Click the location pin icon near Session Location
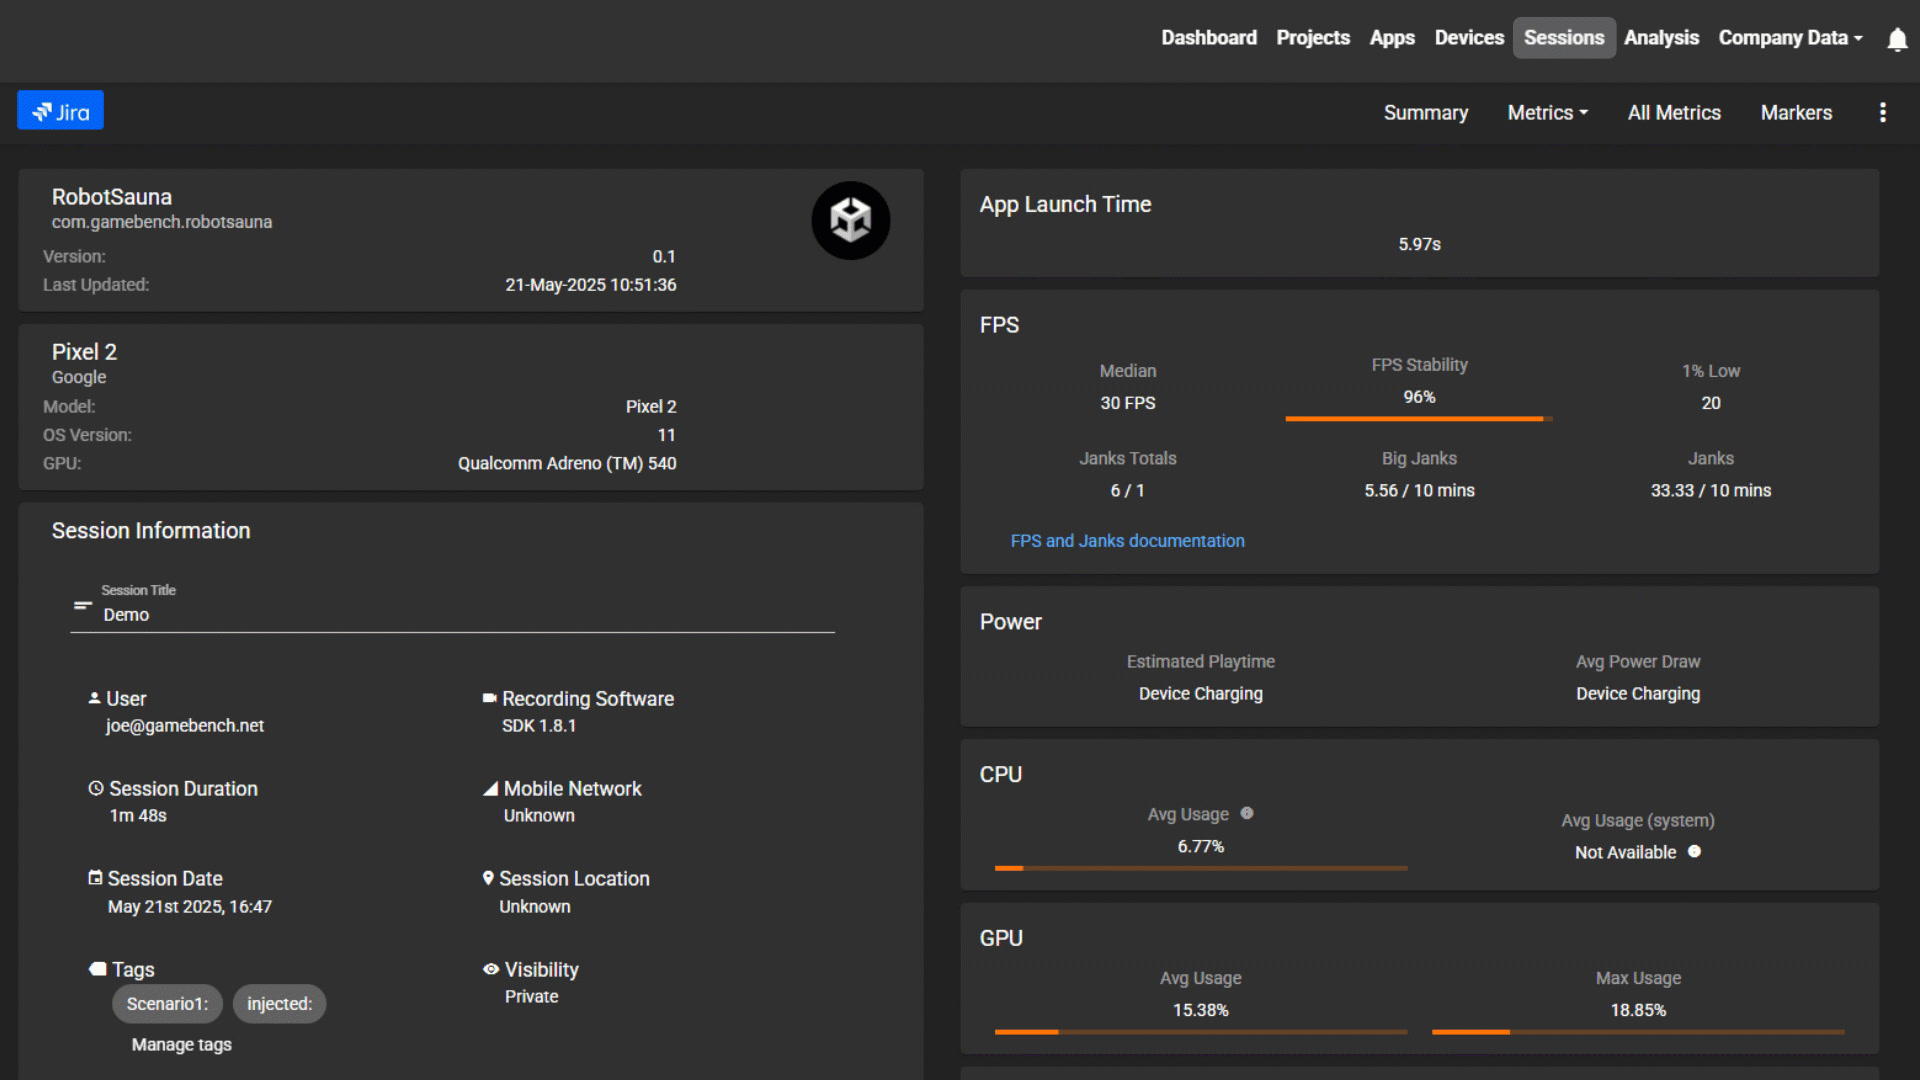This screenshot has width=1920, height=1080. tap(488, 878)
